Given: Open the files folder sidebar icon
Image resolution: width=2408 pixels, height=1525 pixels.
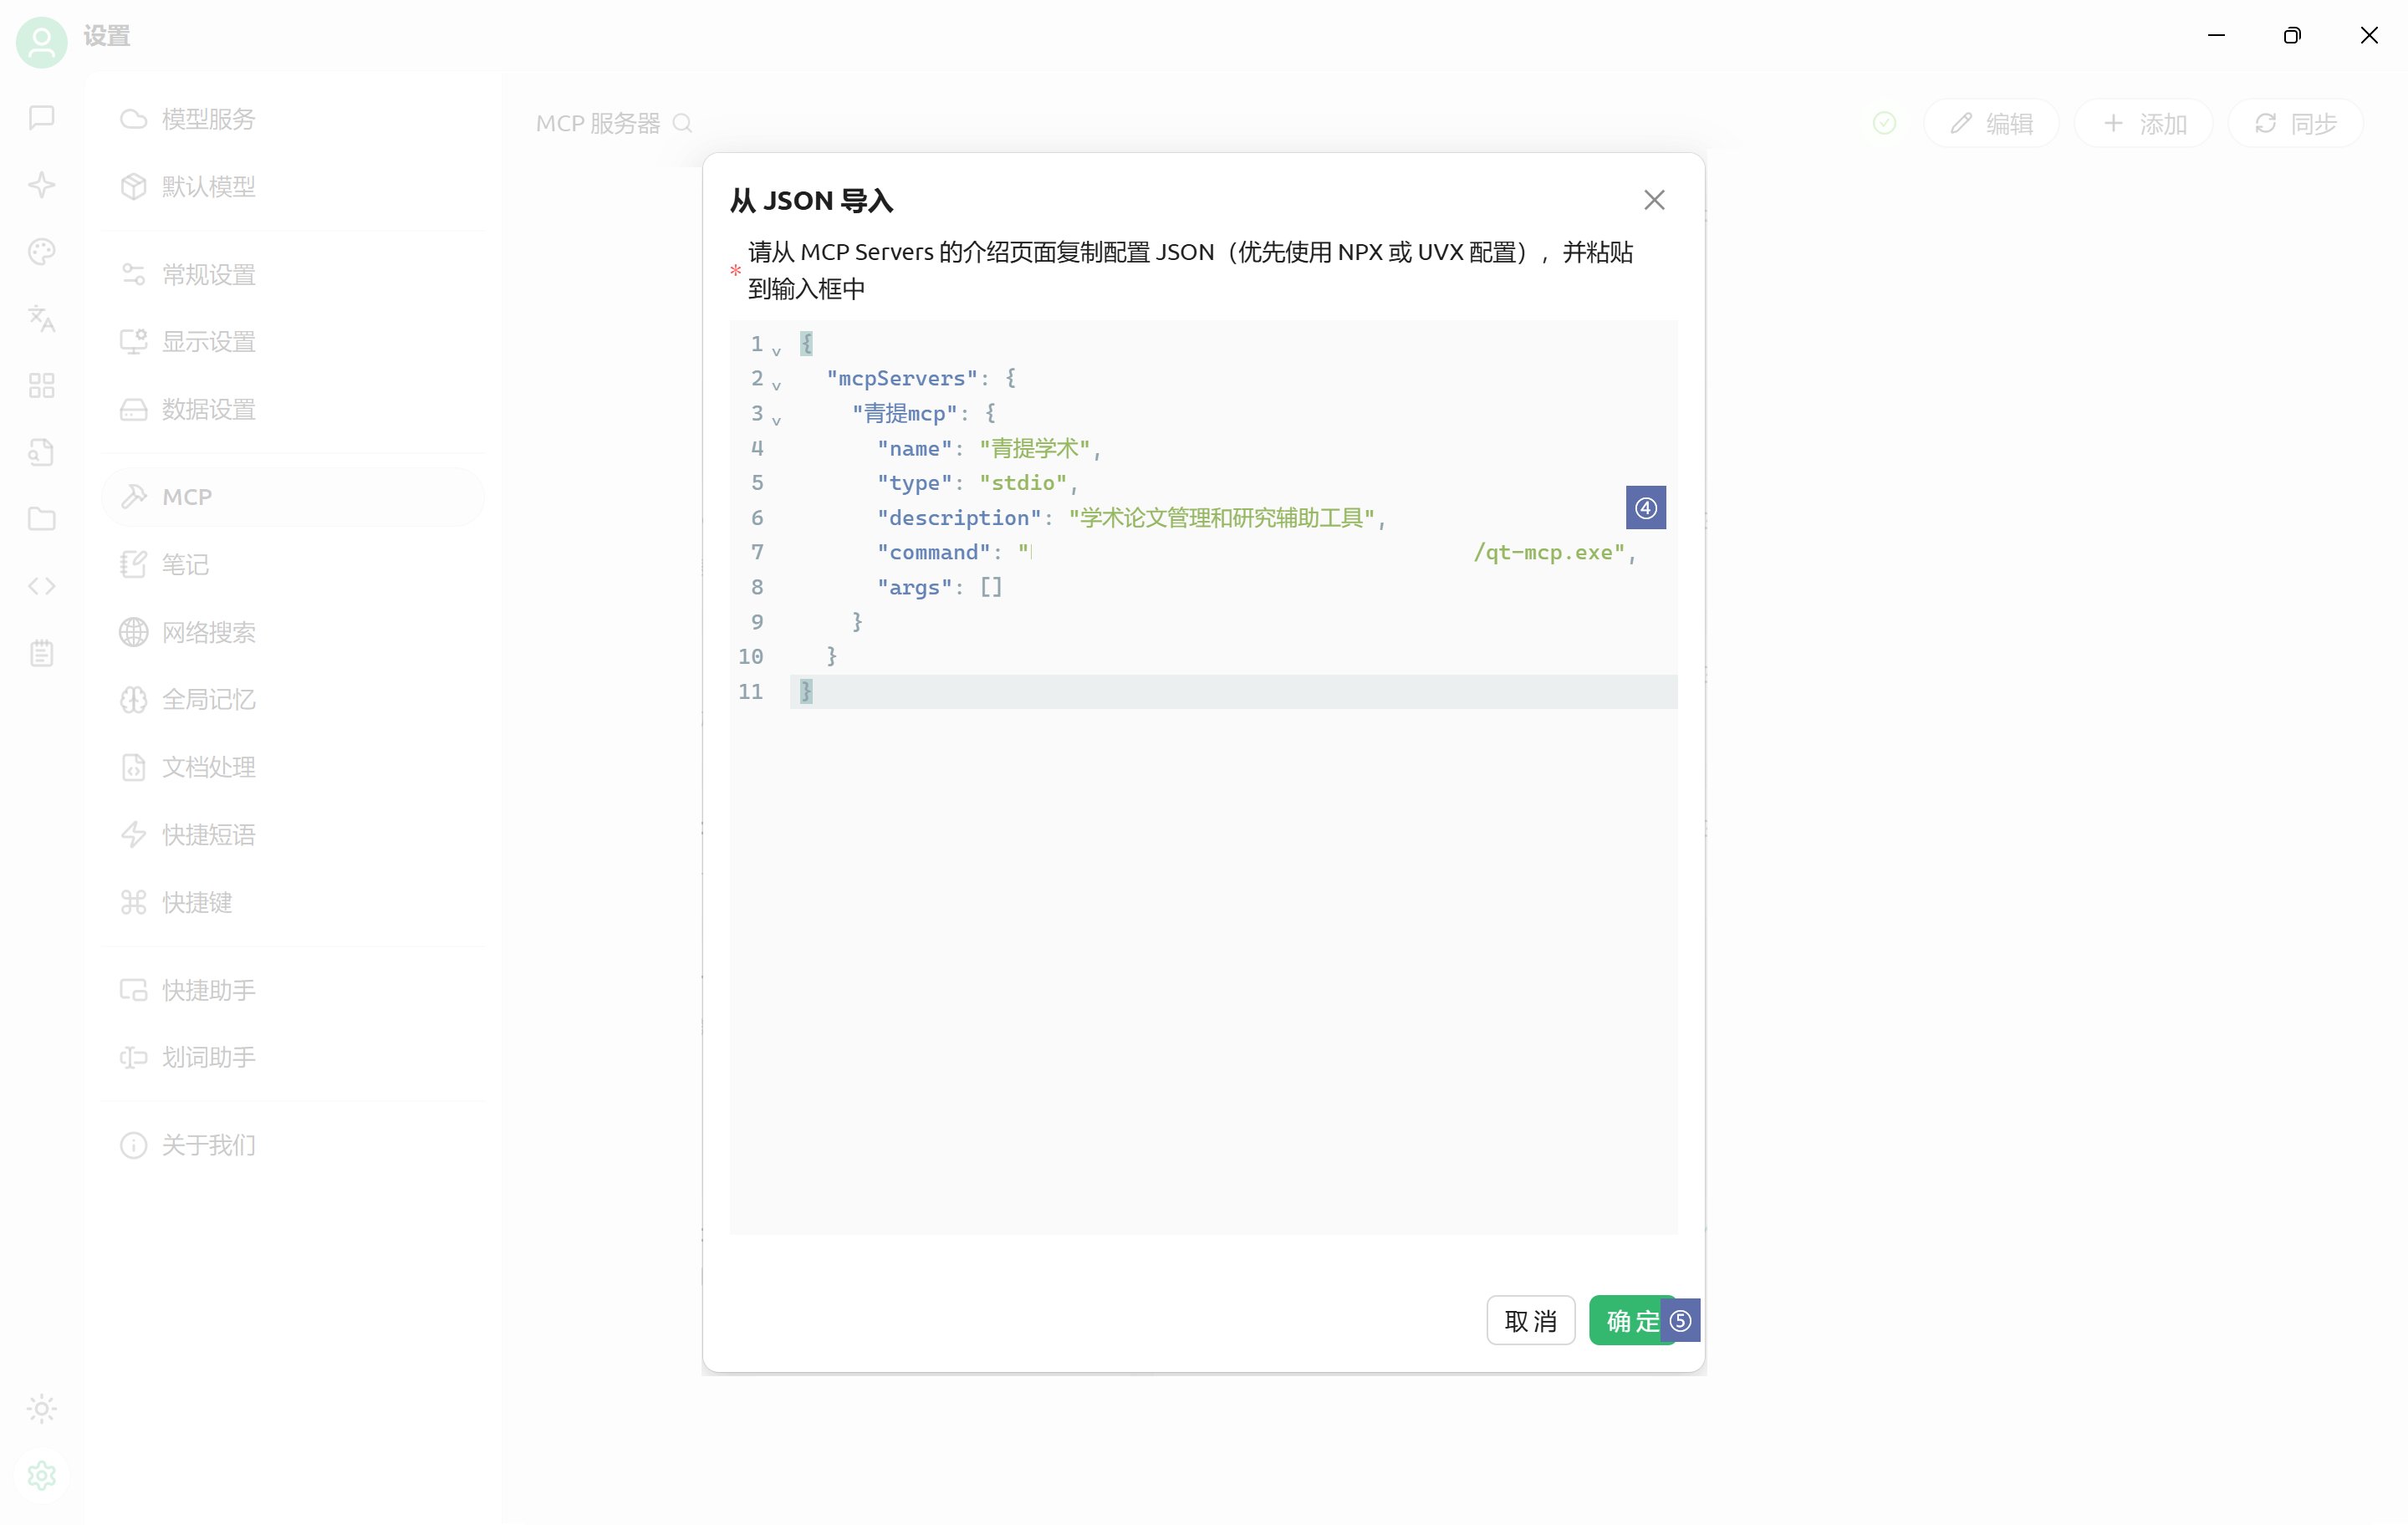Looking at the screenshot, I should 41,519.
